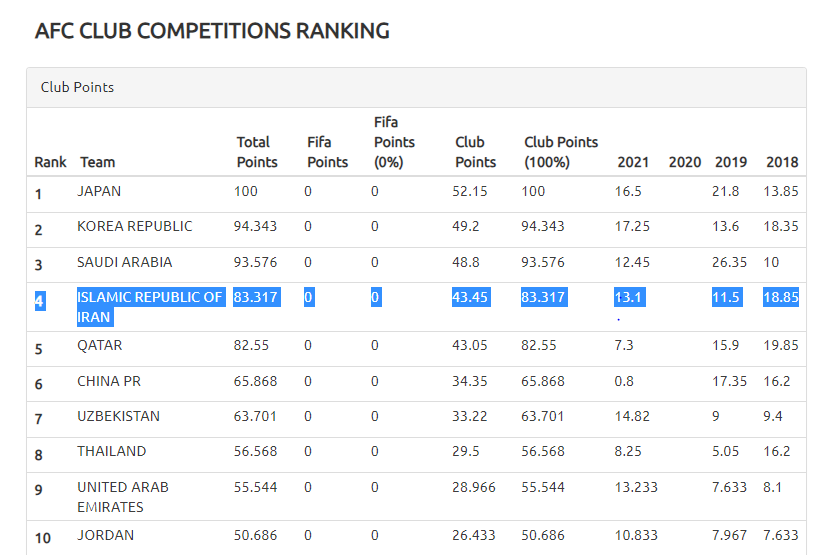Click the 2020 column header
Screen dimensions: 829x555
[684, 162]
